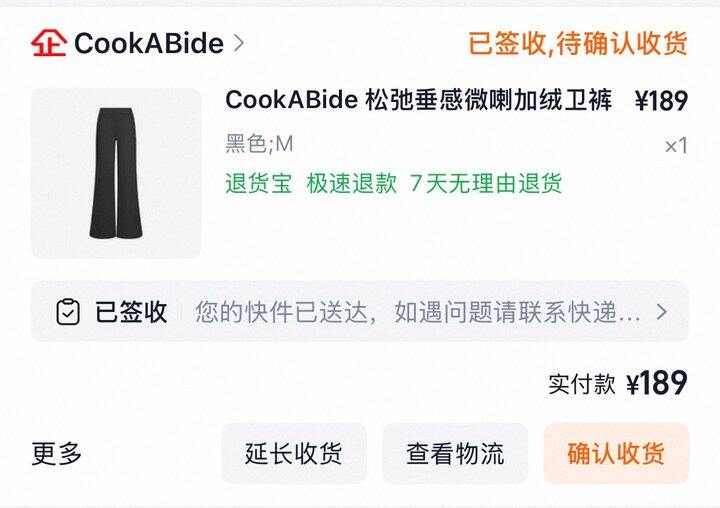This screenshot has width=720, height=508.
Task: Tap the ×1 quantity label
Action: pos(676,146)
